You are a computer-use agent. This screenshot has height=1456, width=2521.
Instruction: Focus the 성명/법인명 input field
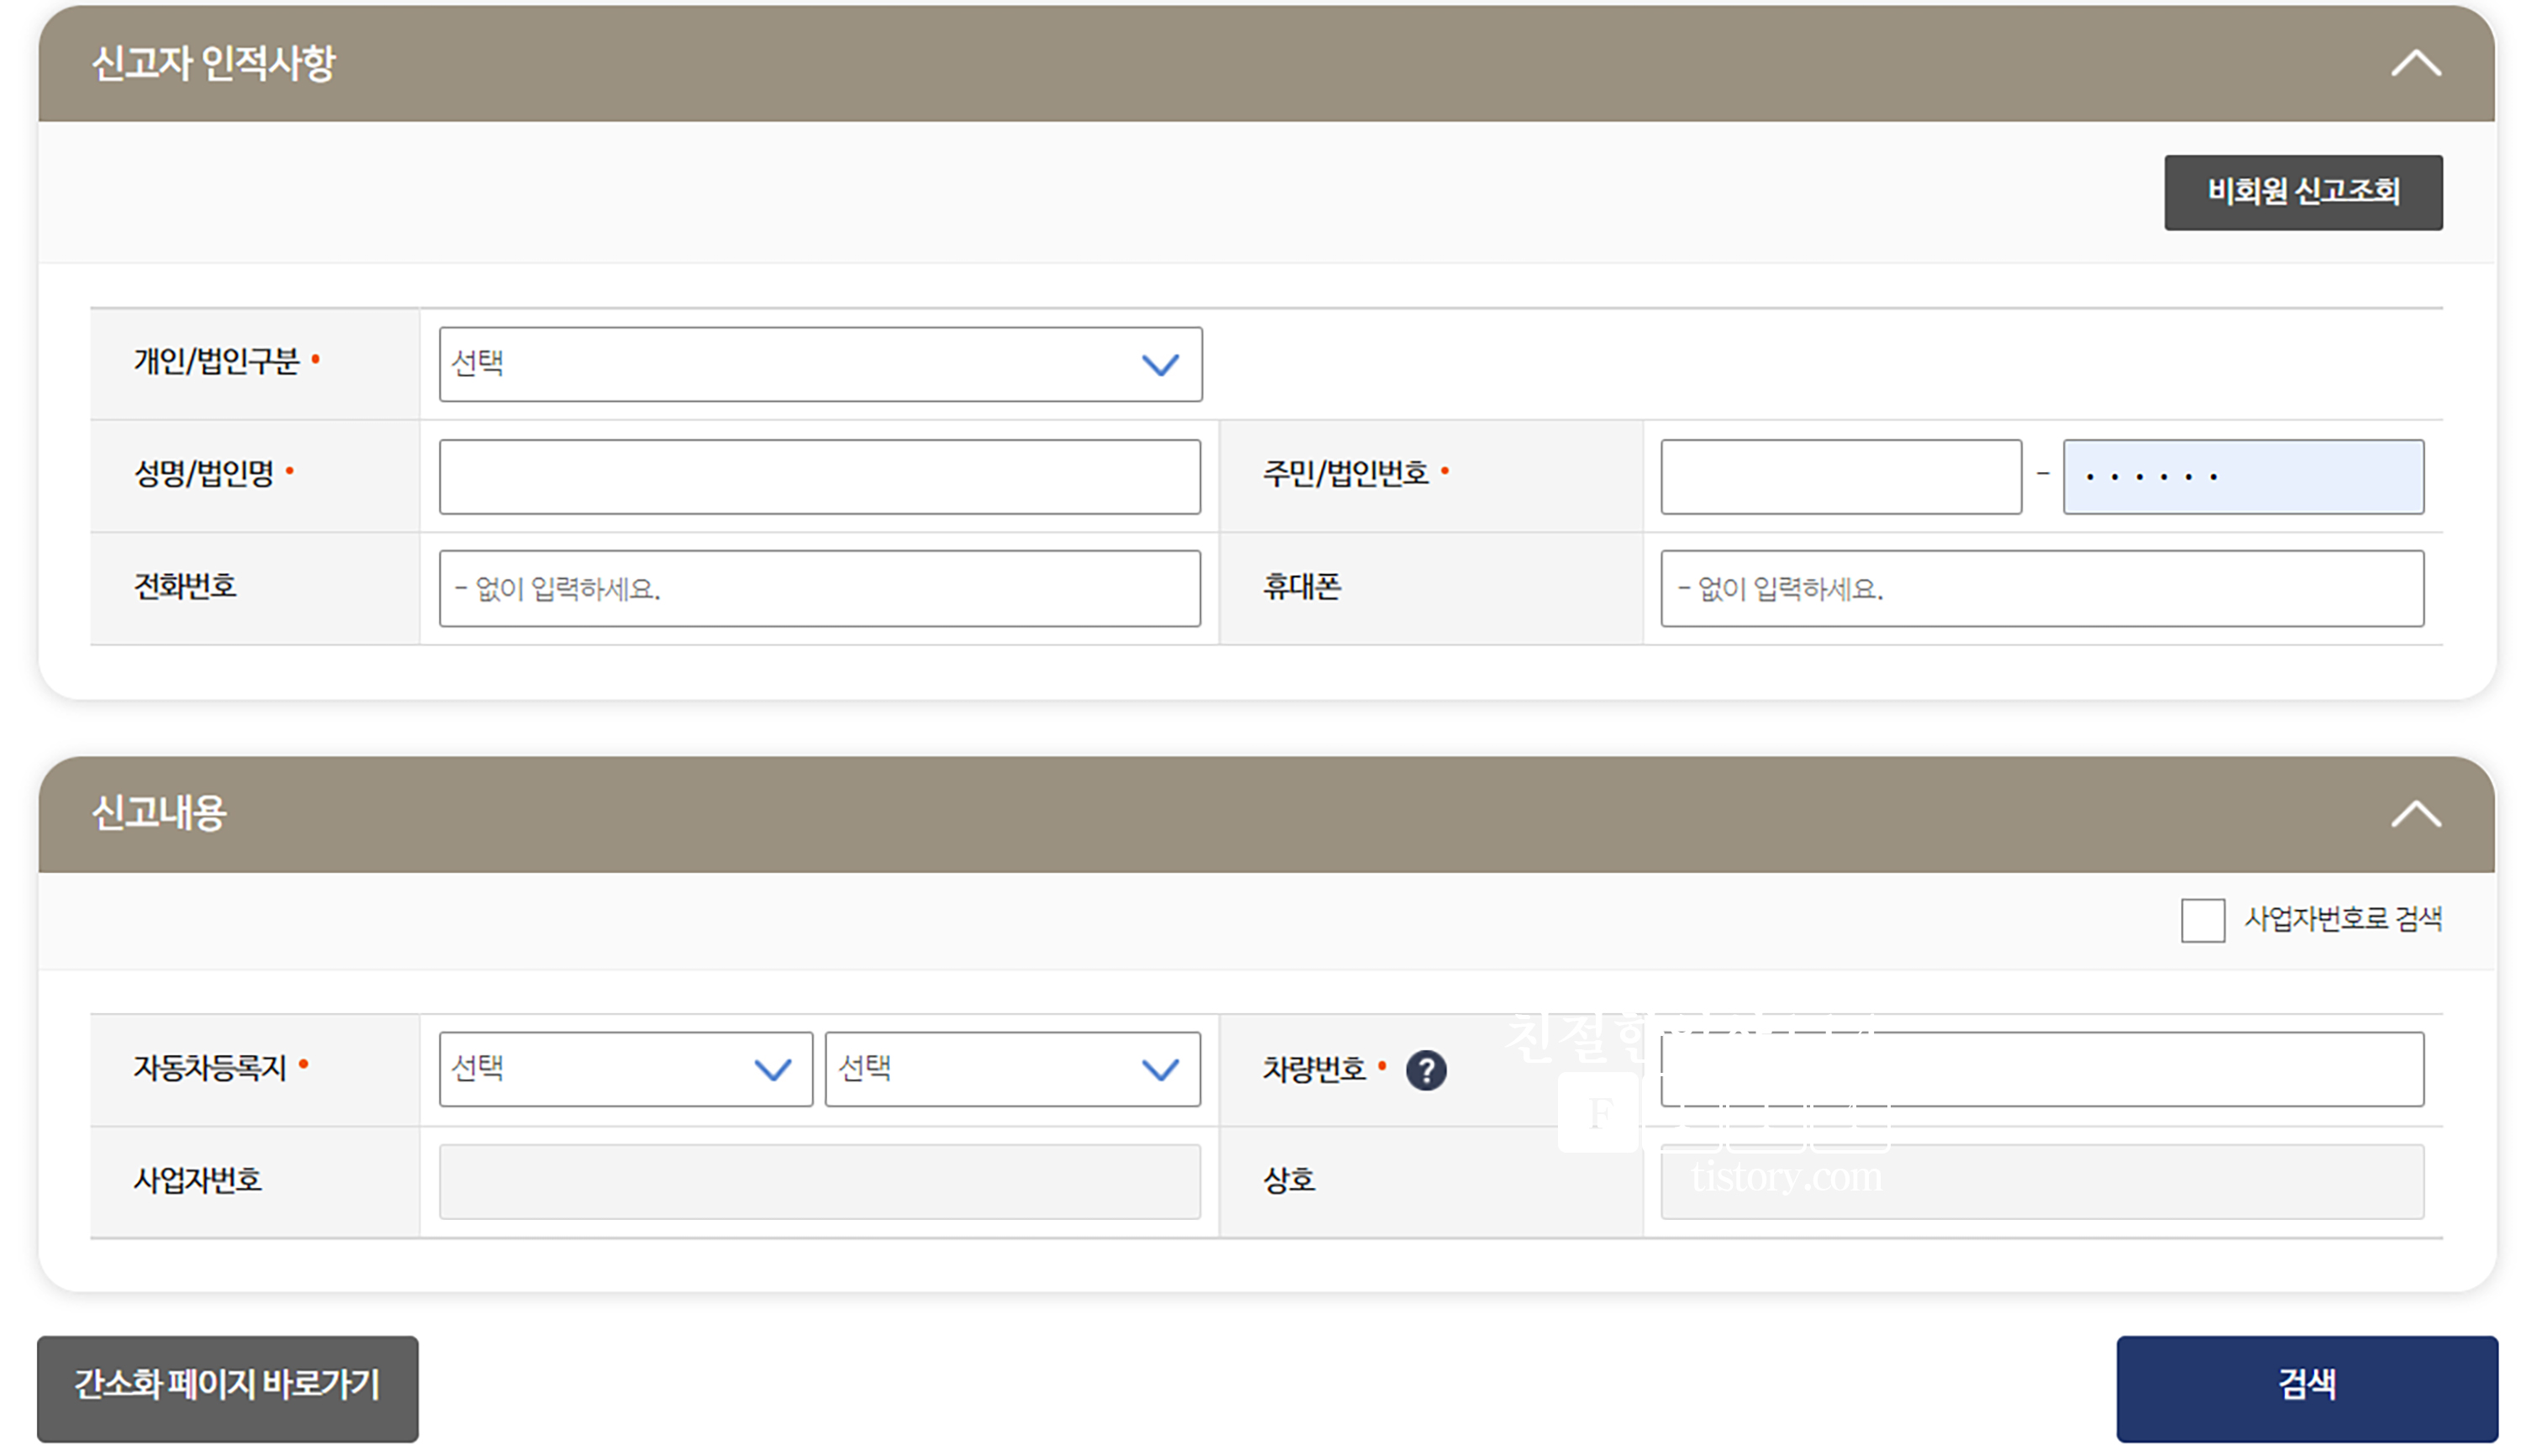click(x=819, y=476)
